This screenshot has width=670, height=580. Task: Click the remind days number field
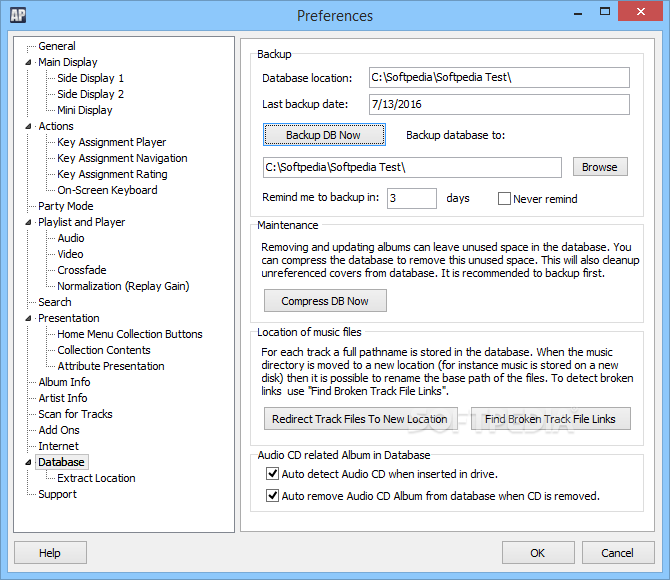click(x=412, y=198)
